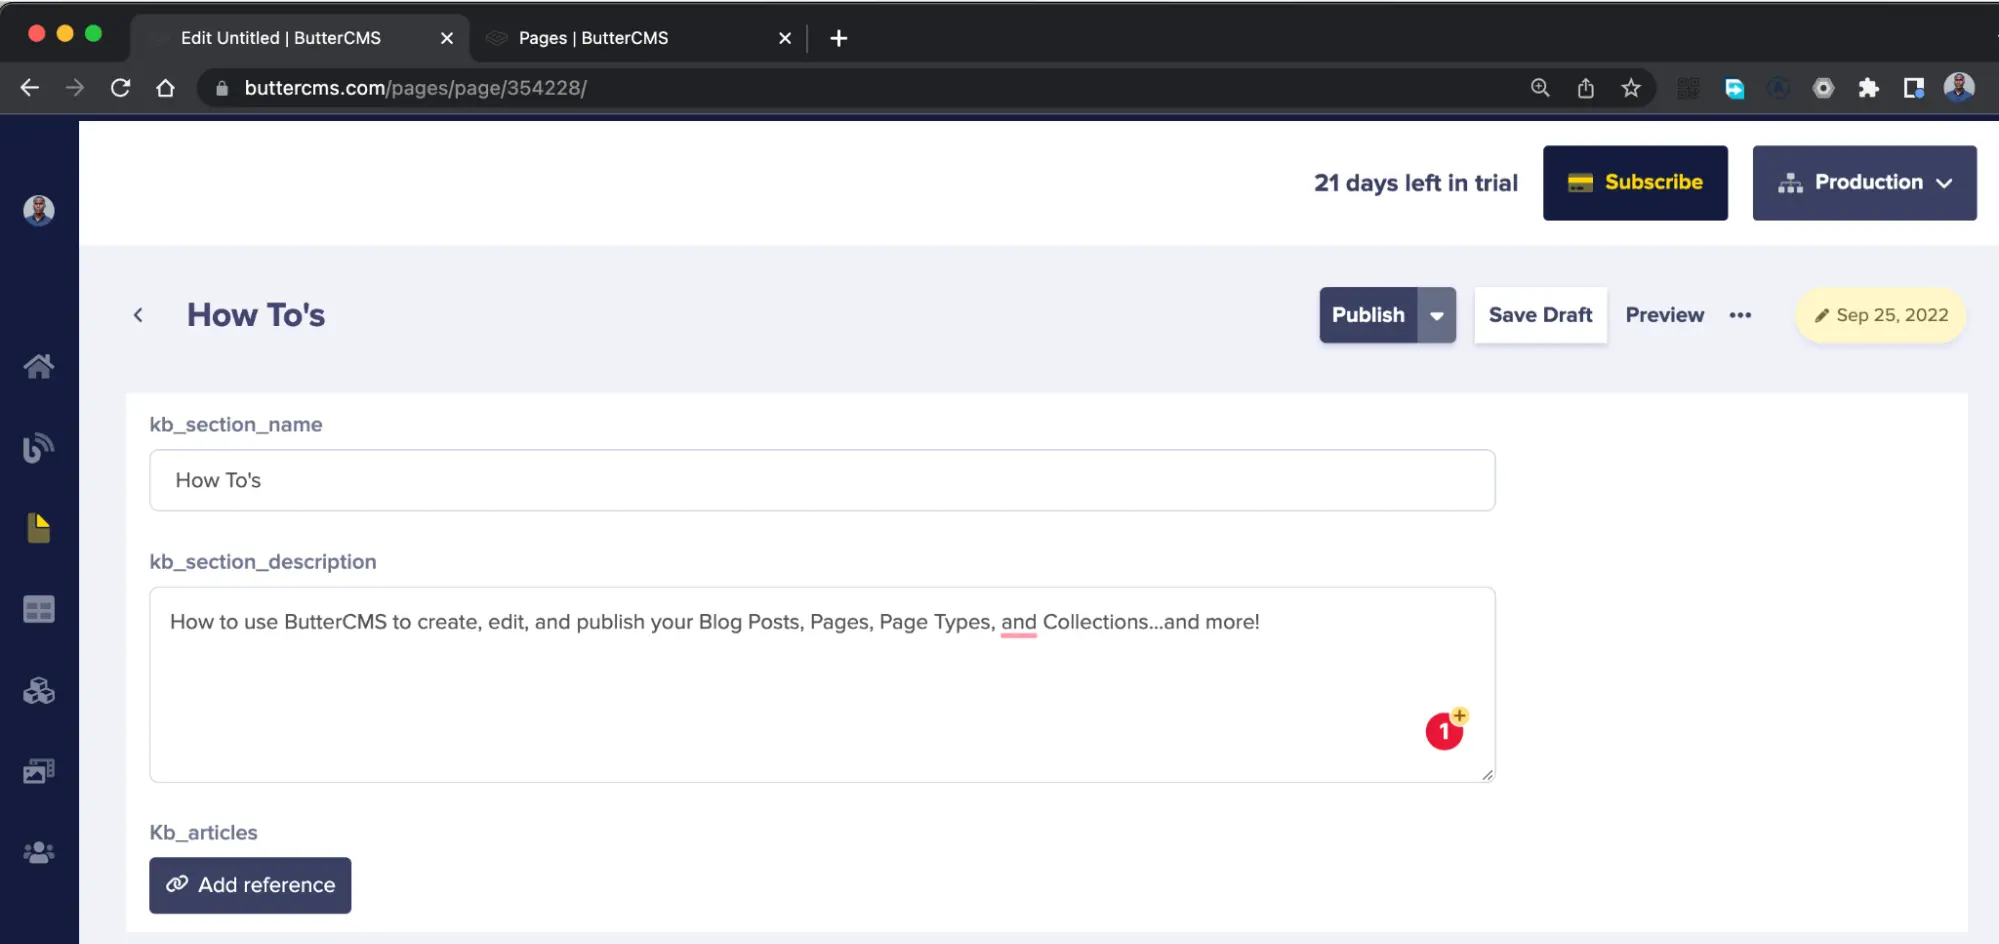The image size is (1999, 944).
Task: Bookmark this page with the star icon
Action: tap(1631, 88)
